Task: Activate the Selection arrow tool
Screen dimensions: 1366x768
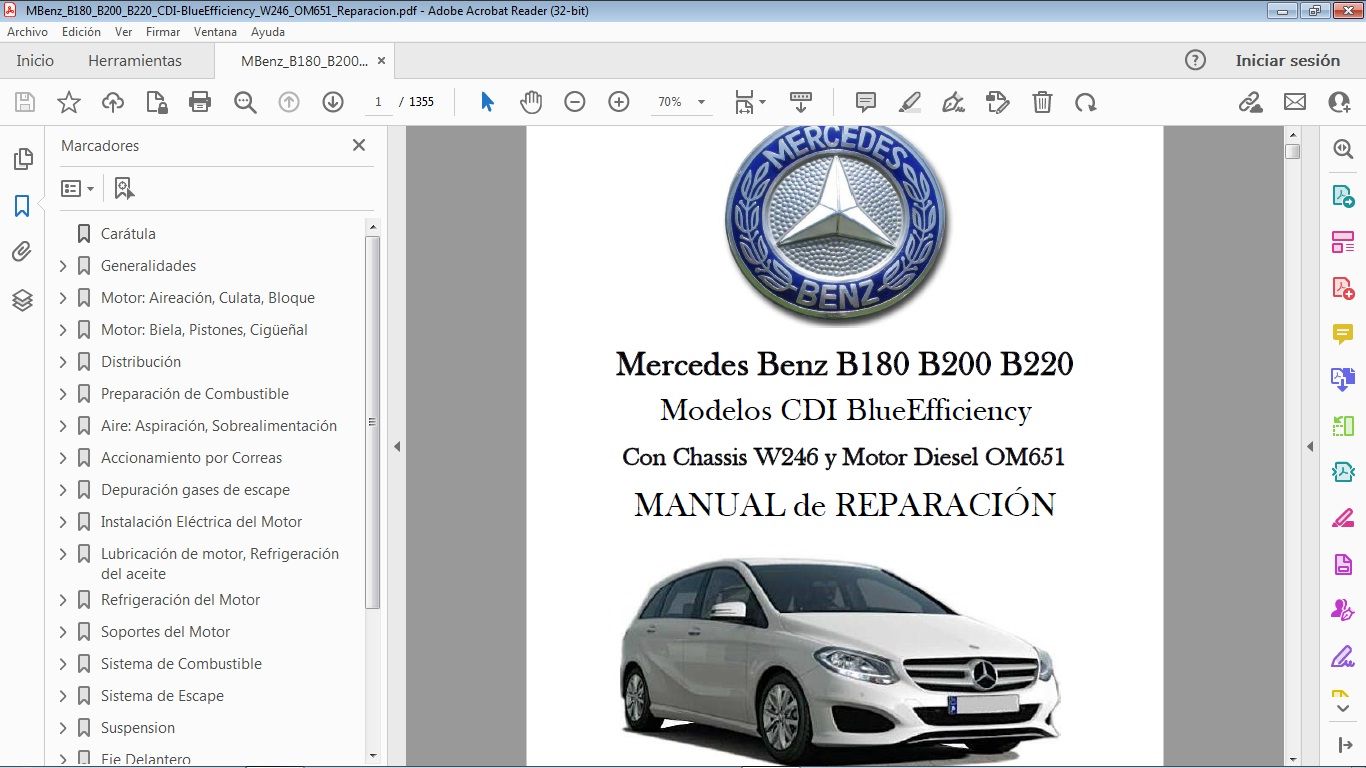Action: tap(489, 101)
